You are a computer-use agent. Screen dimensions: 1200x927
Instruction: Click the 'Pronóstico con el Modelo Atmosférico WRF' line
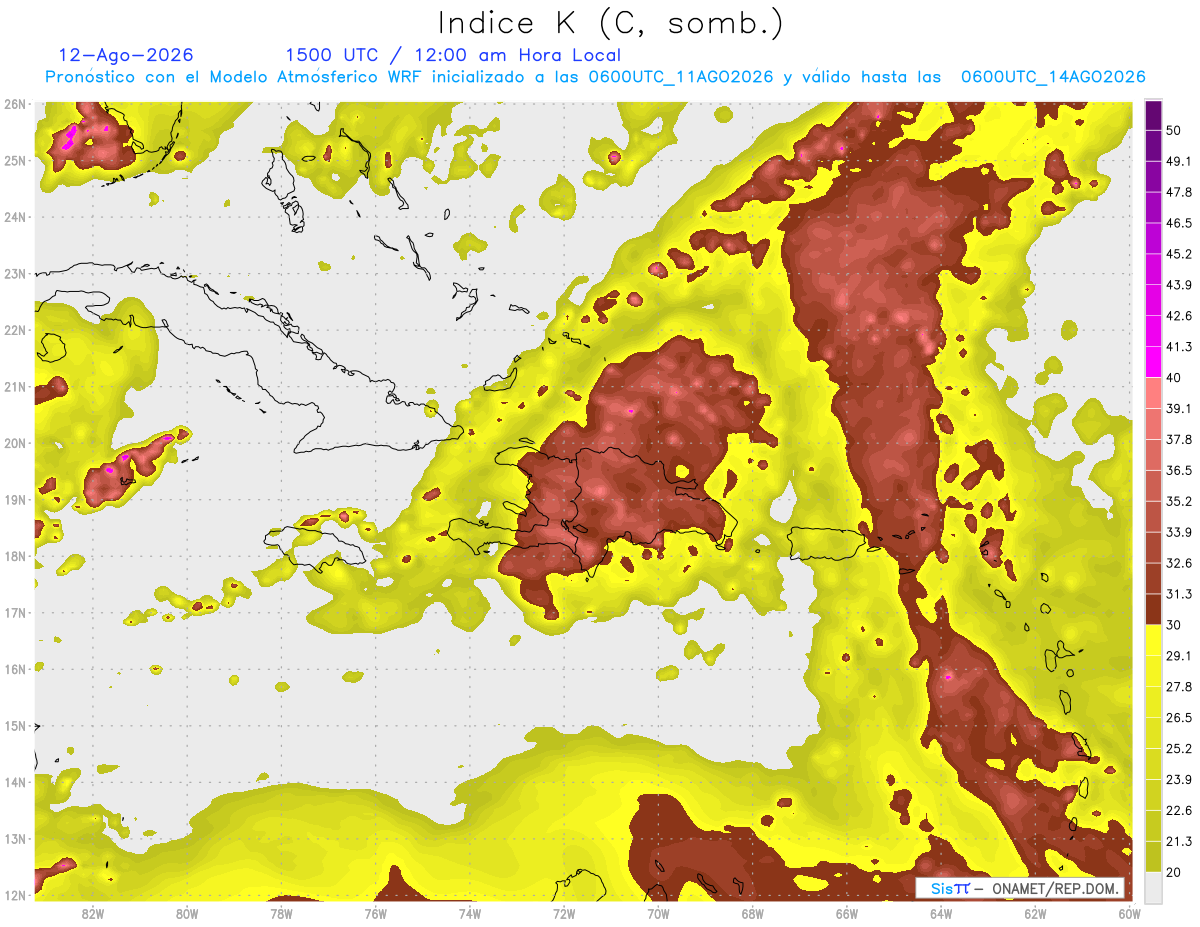point(595,77)
